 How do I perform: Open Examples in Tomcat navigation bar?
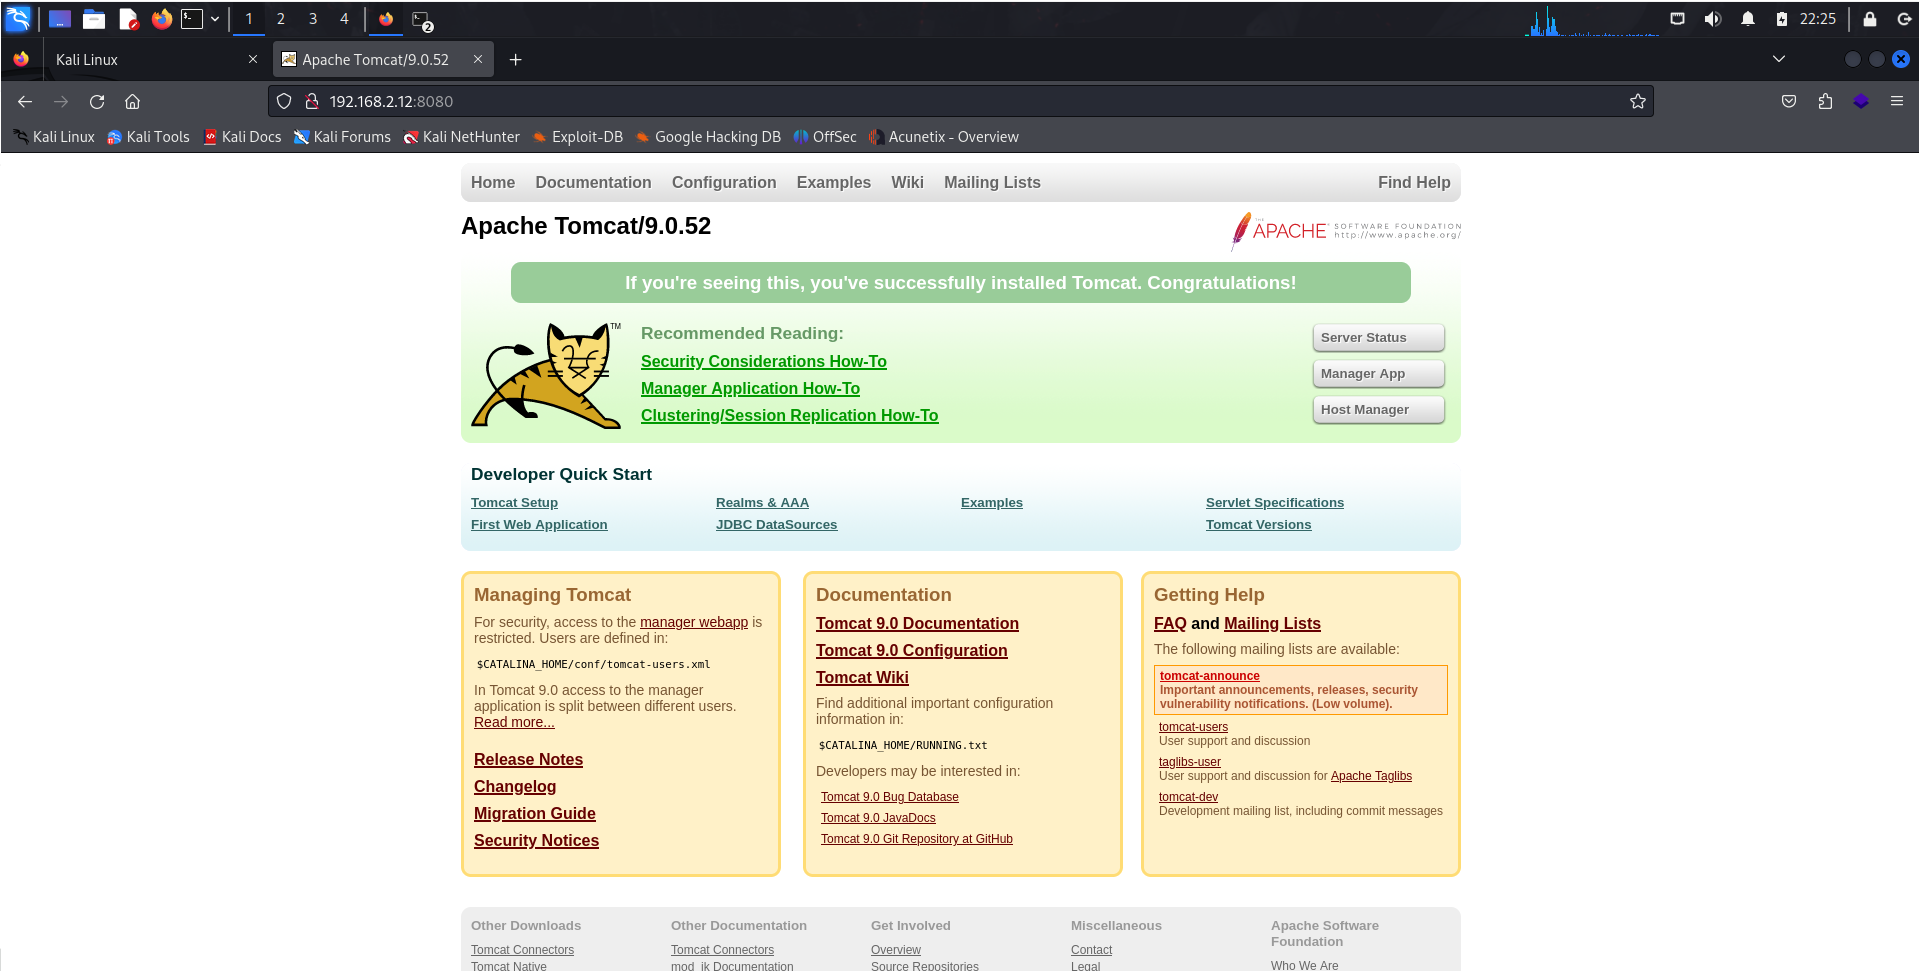834,182
